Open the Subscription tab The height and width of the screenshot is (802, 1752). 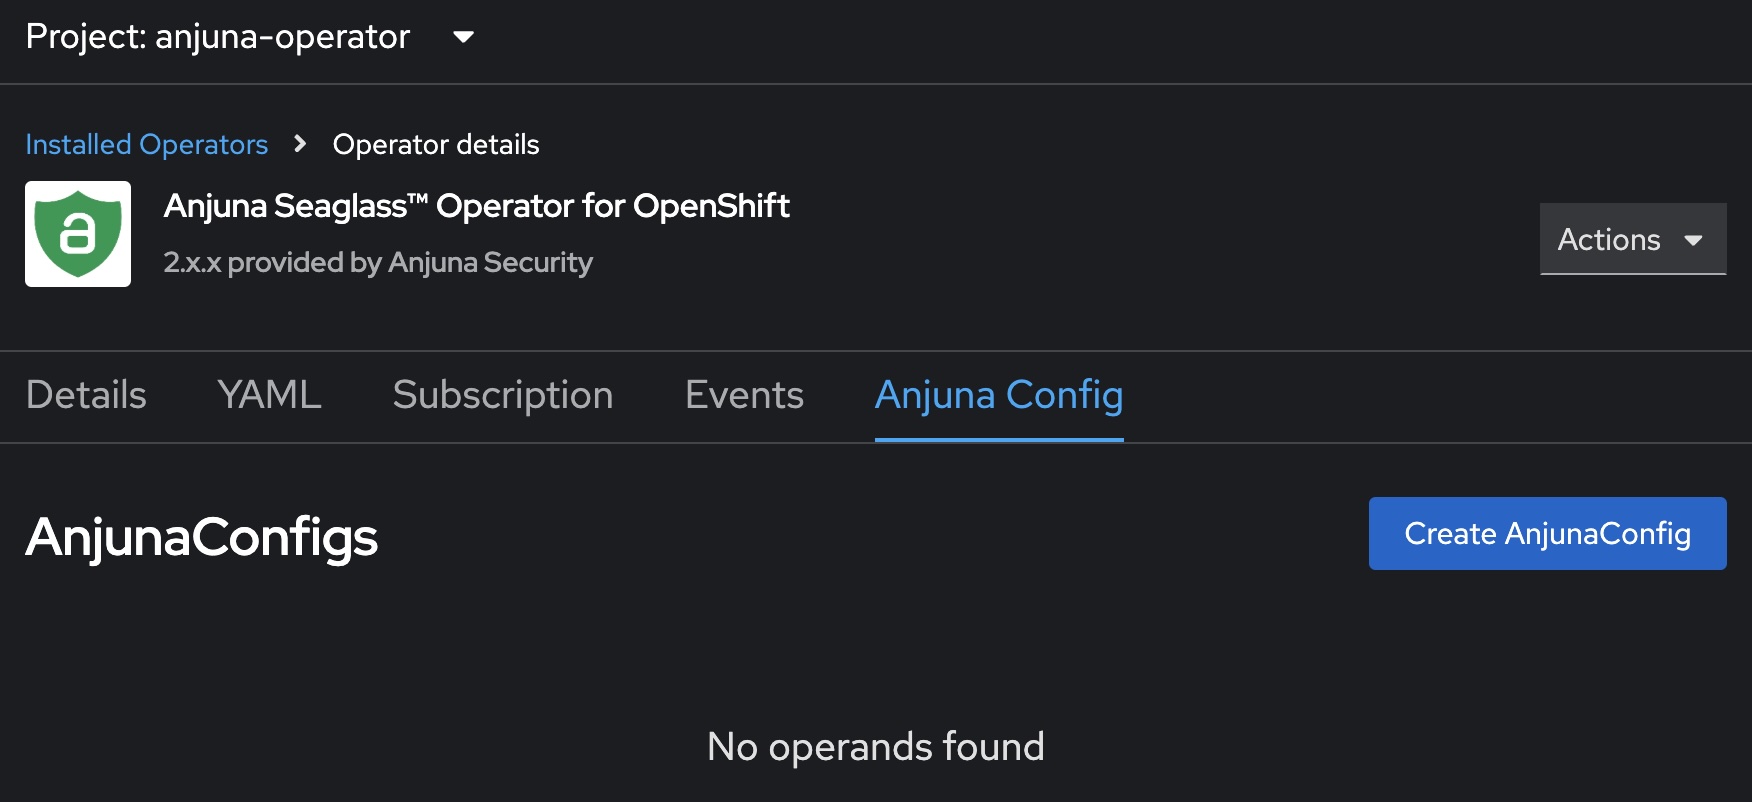pyautogui.click(x=503, y=396)
